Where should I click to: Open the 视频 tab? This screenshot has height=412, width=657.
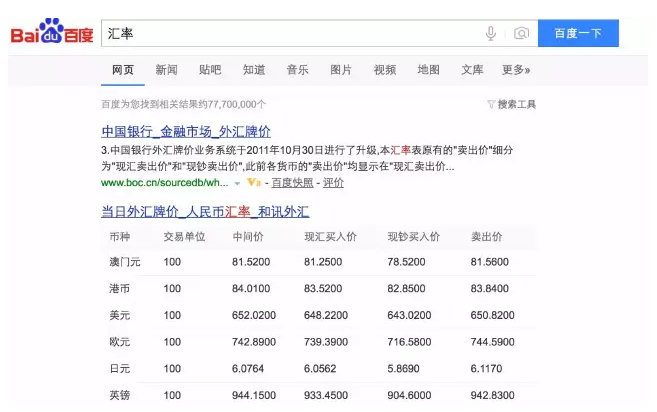(x=385, y=70)
